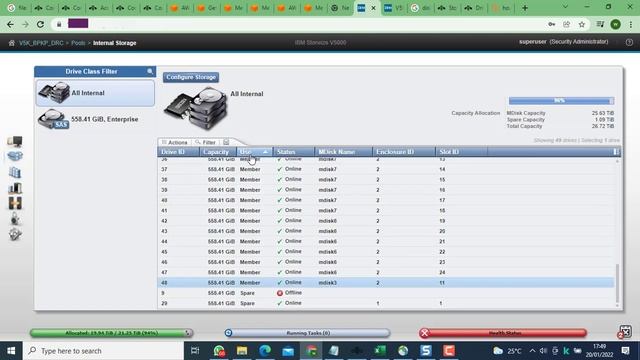Switch to the V5 browser tab
This screenshot has height=360, width=640.
(x=393, y=8)
